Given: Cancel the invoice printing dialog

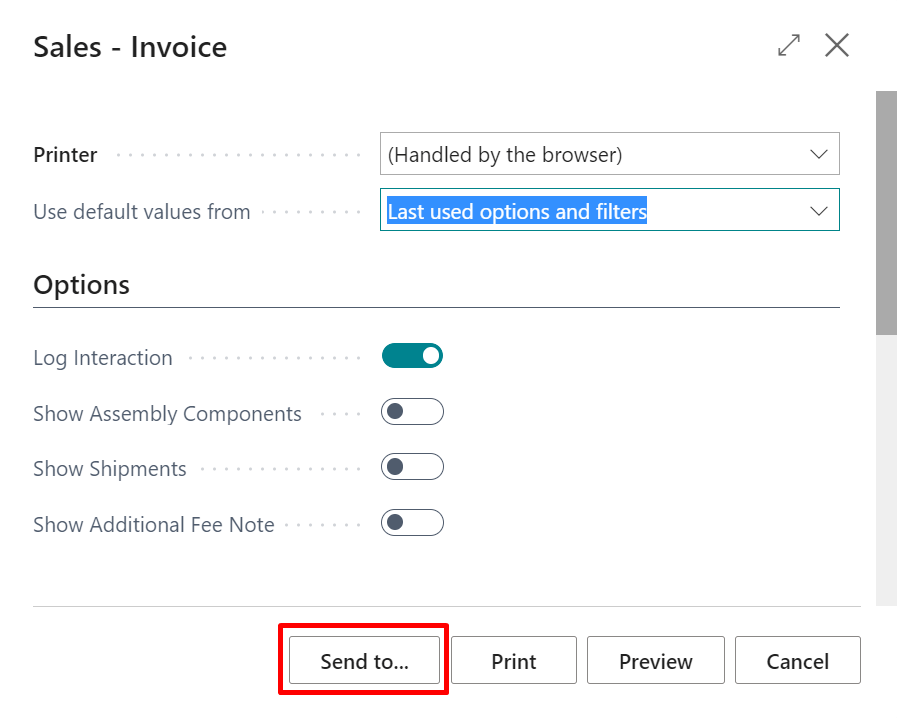Looking at the screenshot, I should (797, 660).
